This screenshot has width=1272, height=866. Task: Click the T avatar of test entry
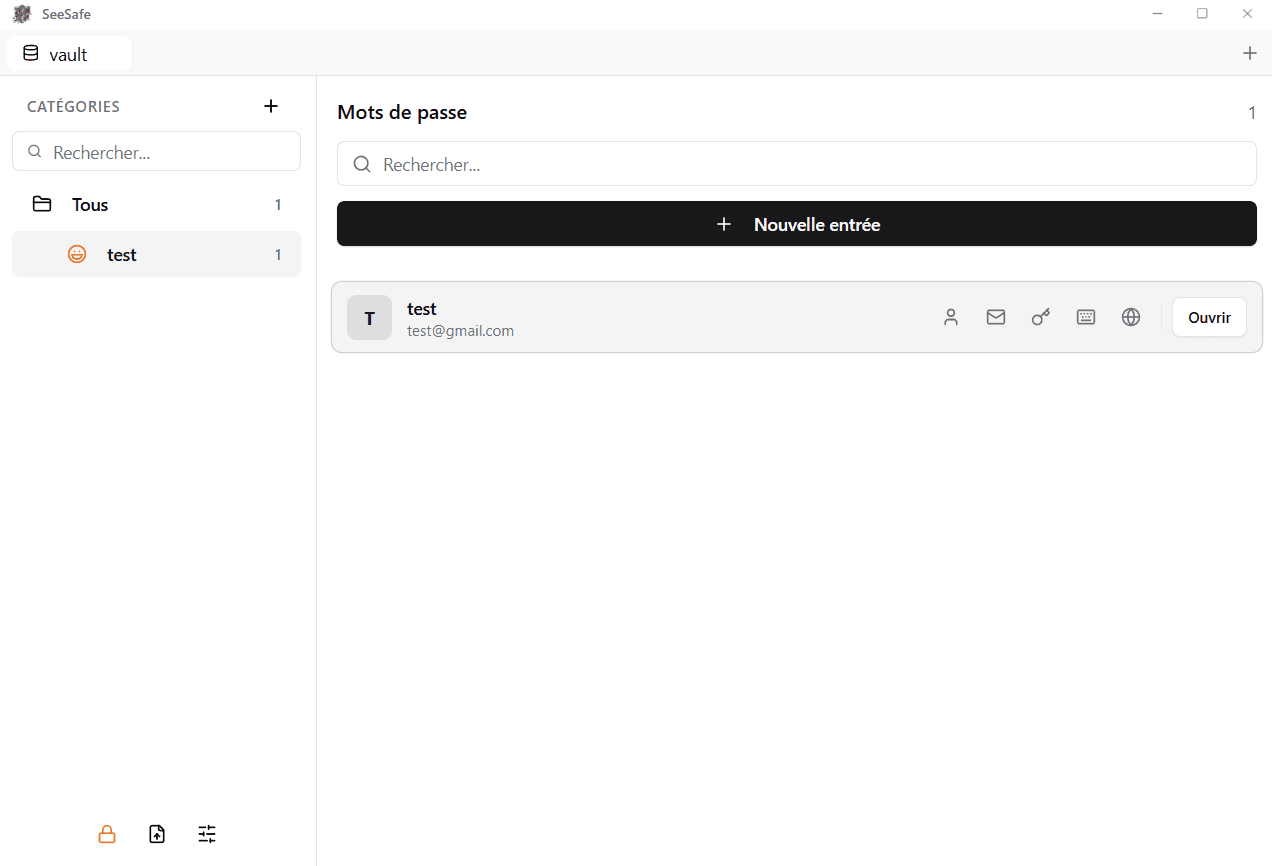coord(369,318)
